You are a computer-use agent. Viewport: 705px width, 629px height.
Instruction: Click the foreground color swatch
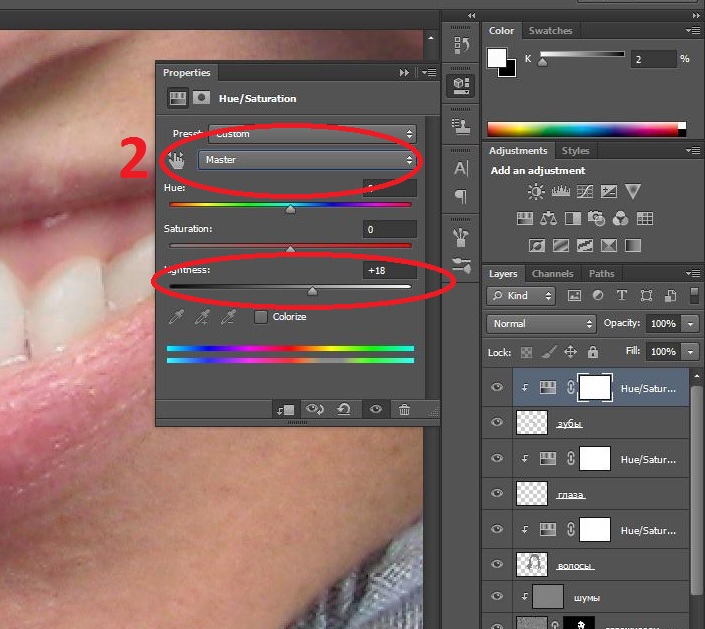497,58
